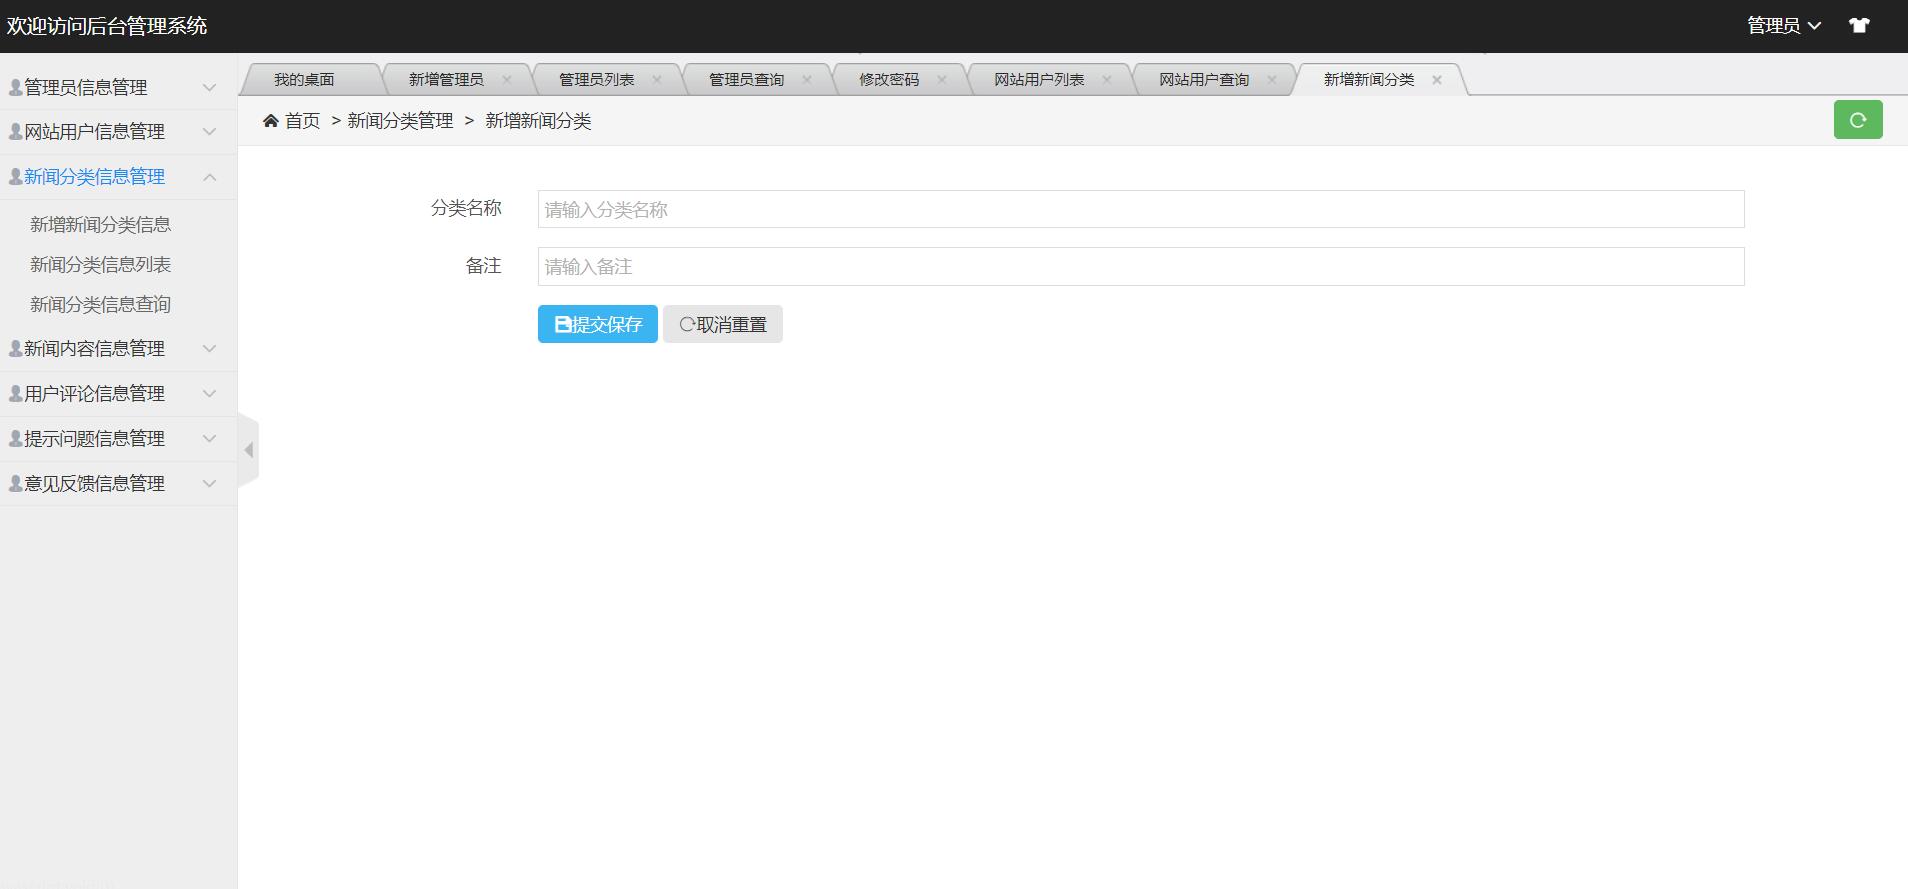The height and width of the screenshot is (889, 1908).
Task: Close the 管理员查询 tab
Action: coord(807,80)
